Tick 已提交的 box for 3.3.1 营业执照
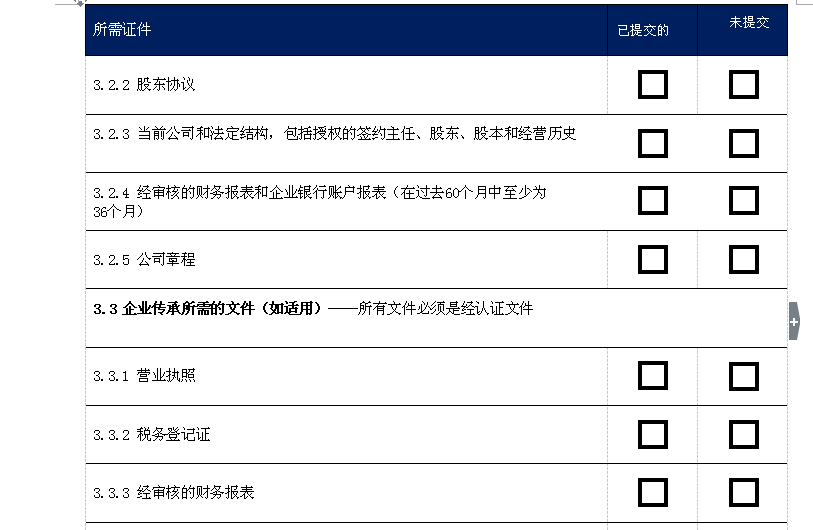This screenshot has width=813, height=530. [x=652, y=375]
